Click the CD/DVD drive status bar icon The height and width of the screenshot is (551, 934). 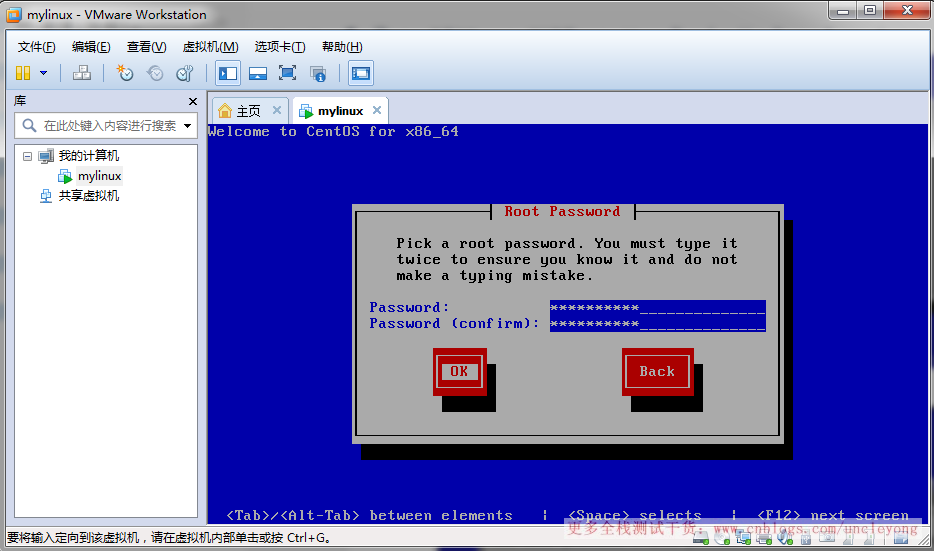[722, 538]
